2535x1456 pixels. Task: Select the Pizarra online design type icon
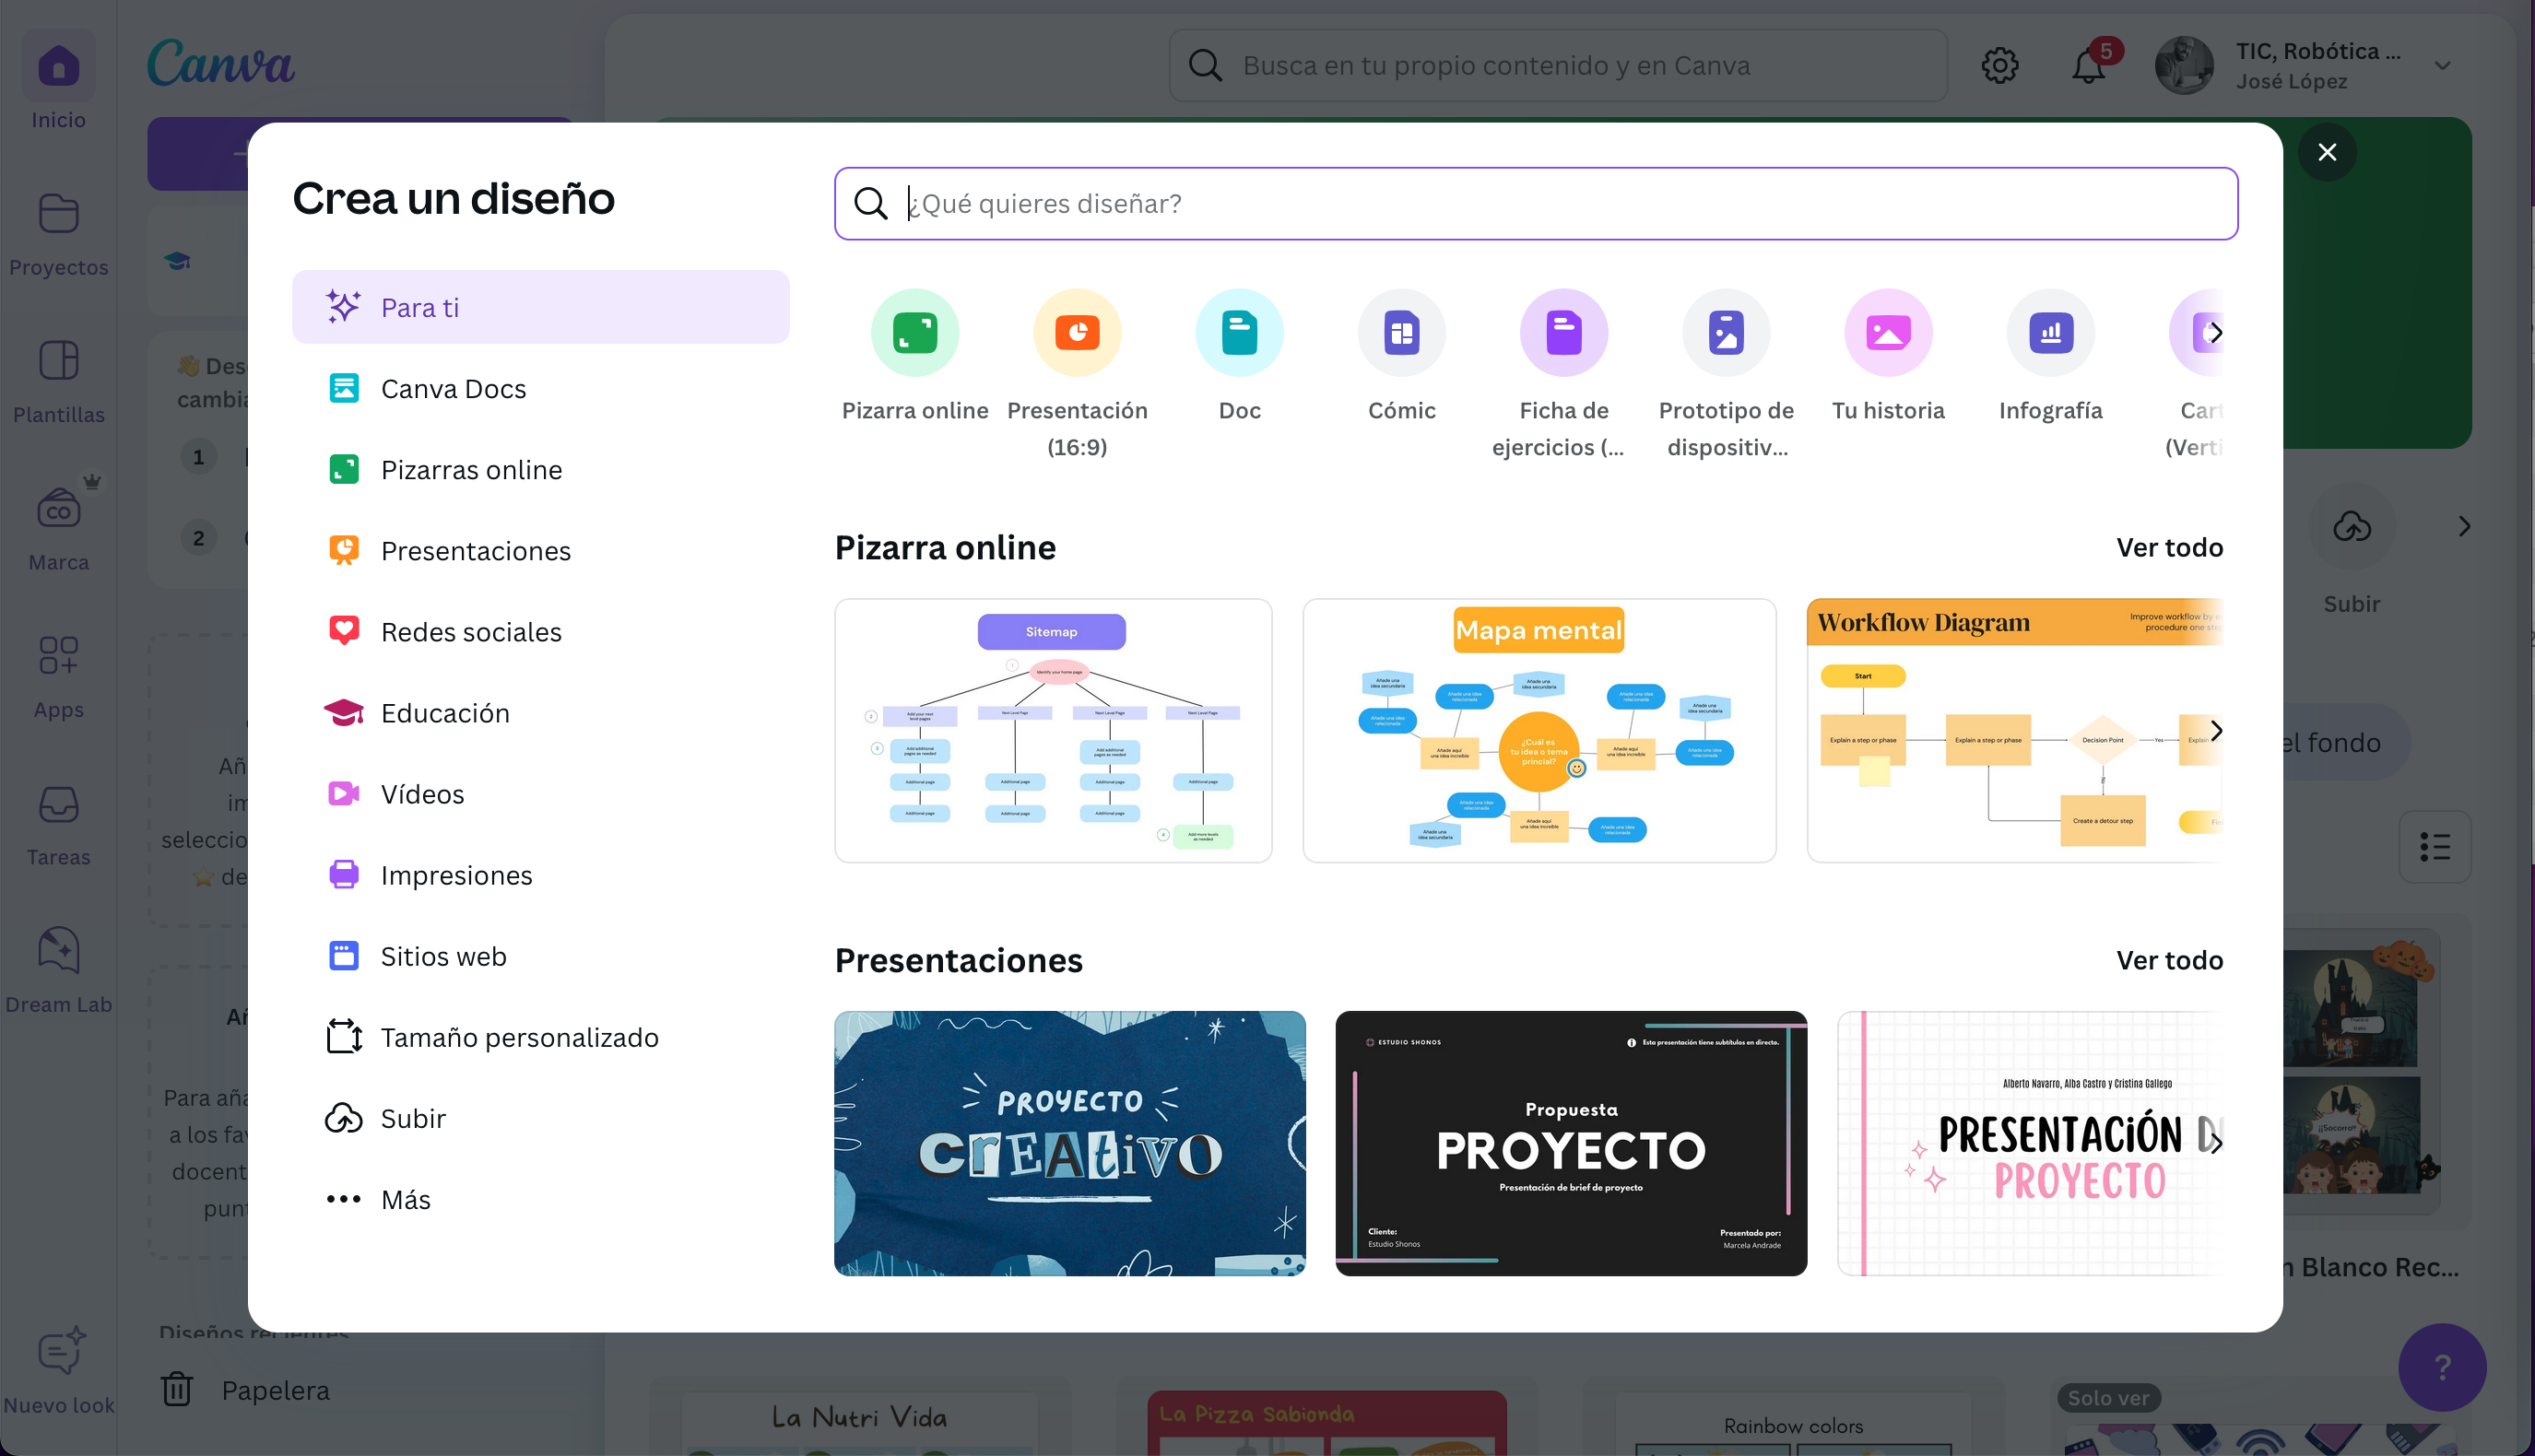click(914, 332)
